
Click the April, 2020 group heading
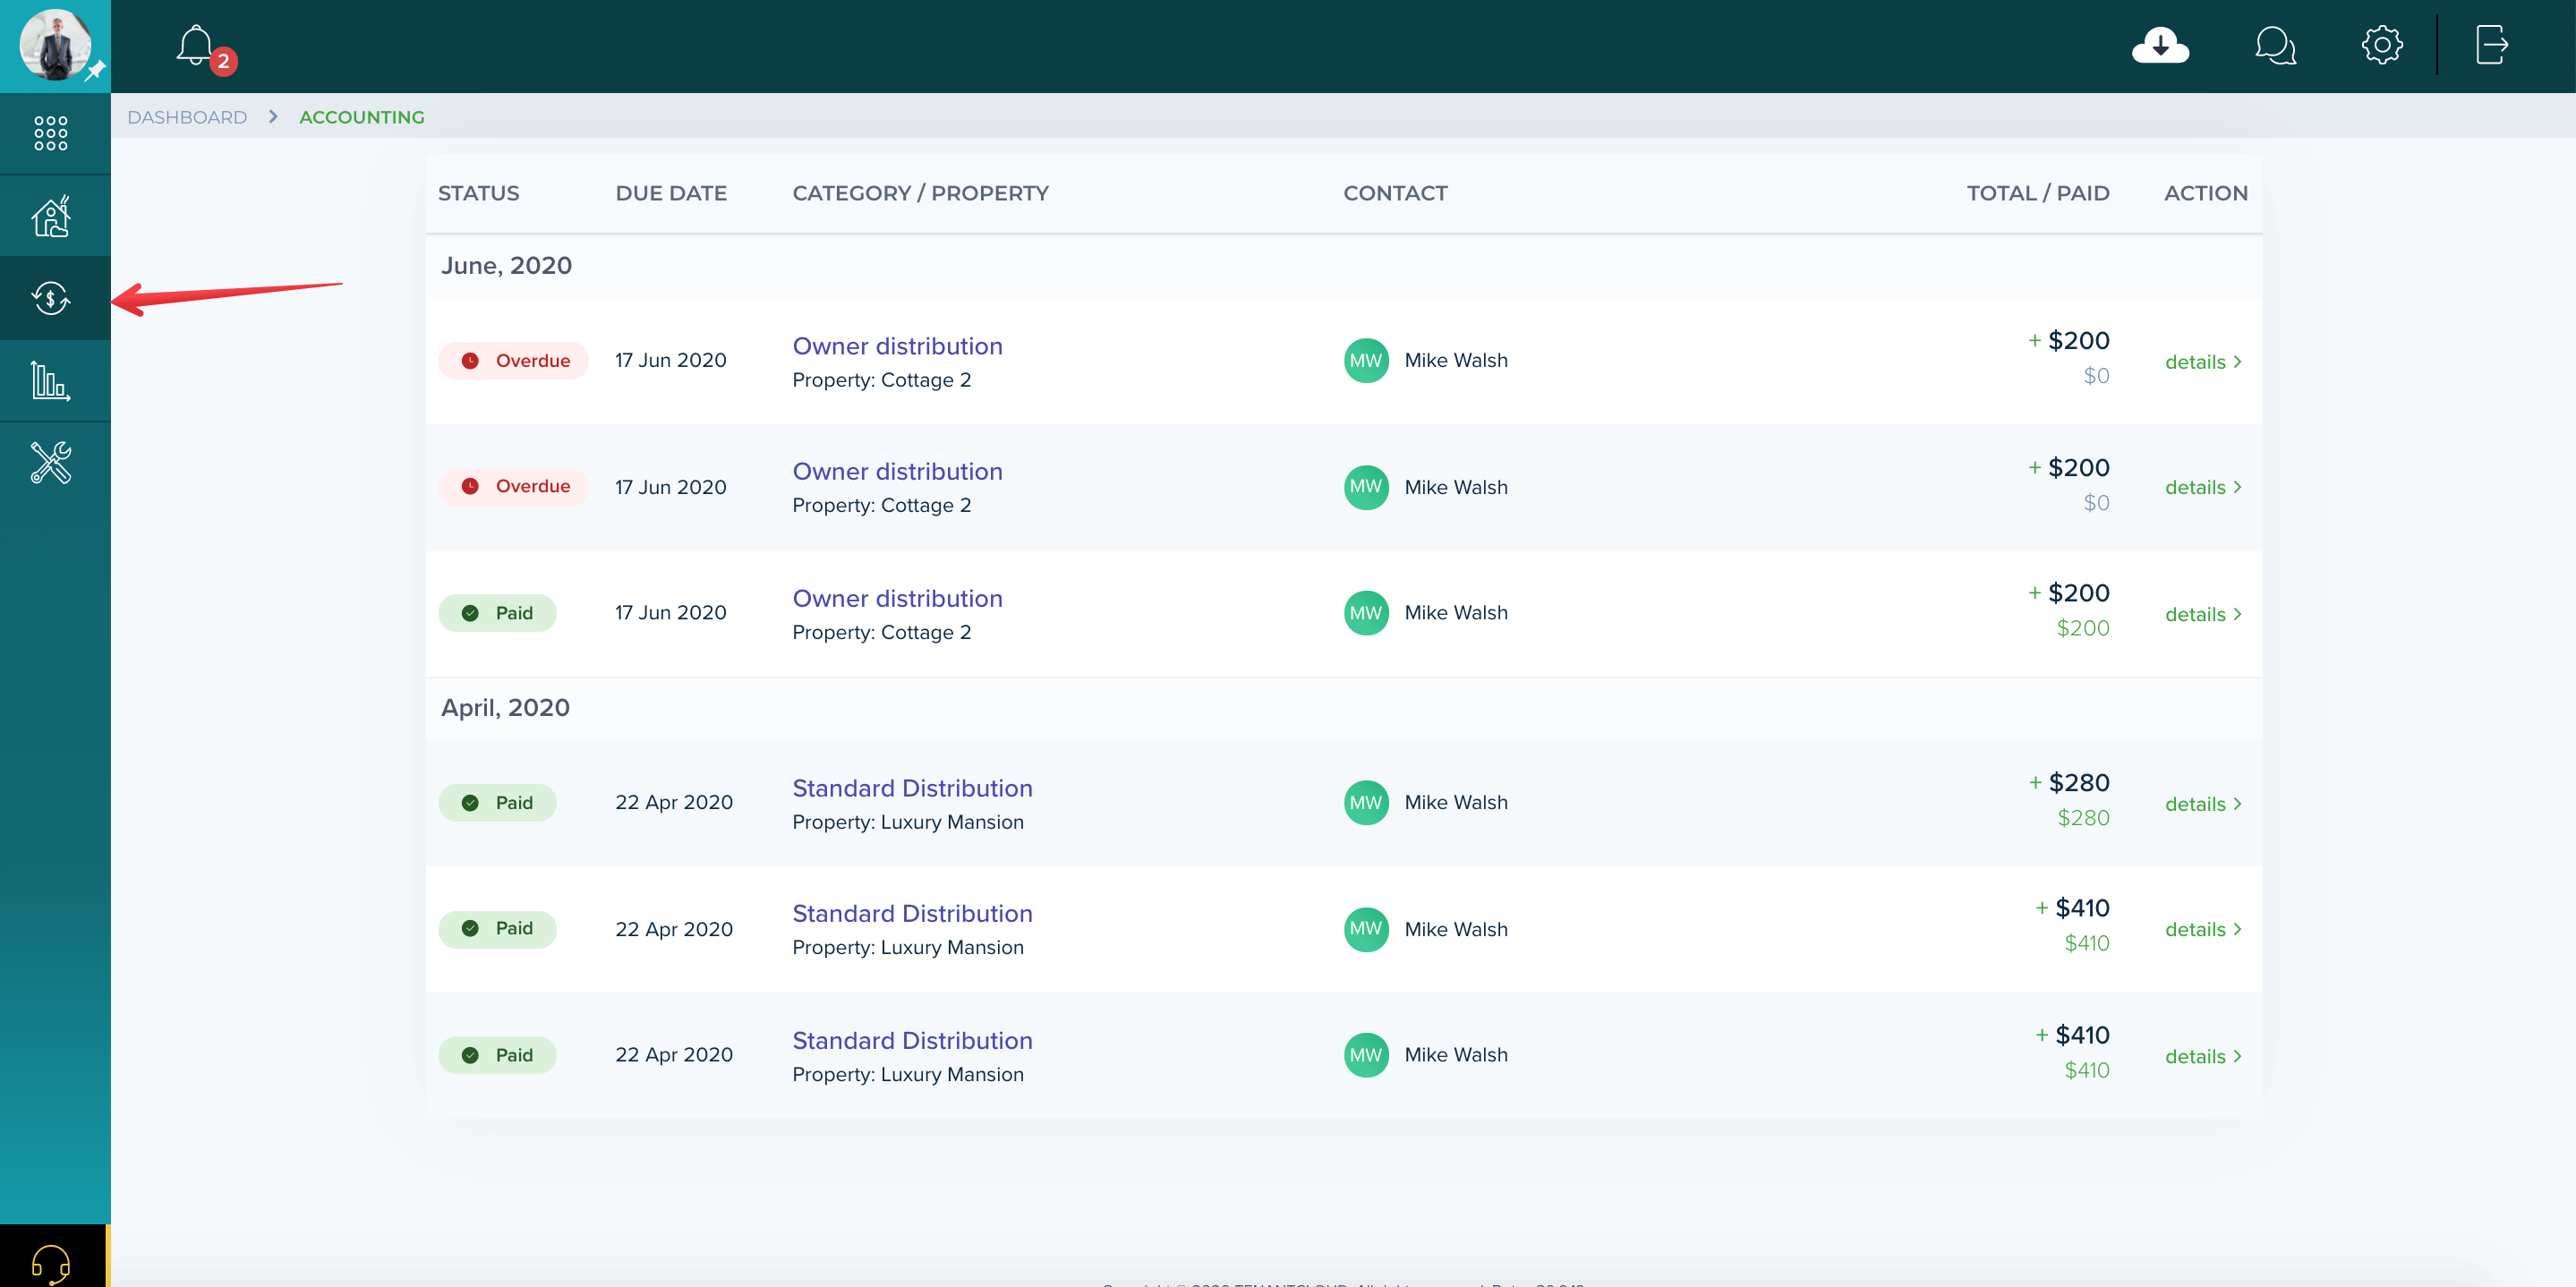(x=505, y=707)
